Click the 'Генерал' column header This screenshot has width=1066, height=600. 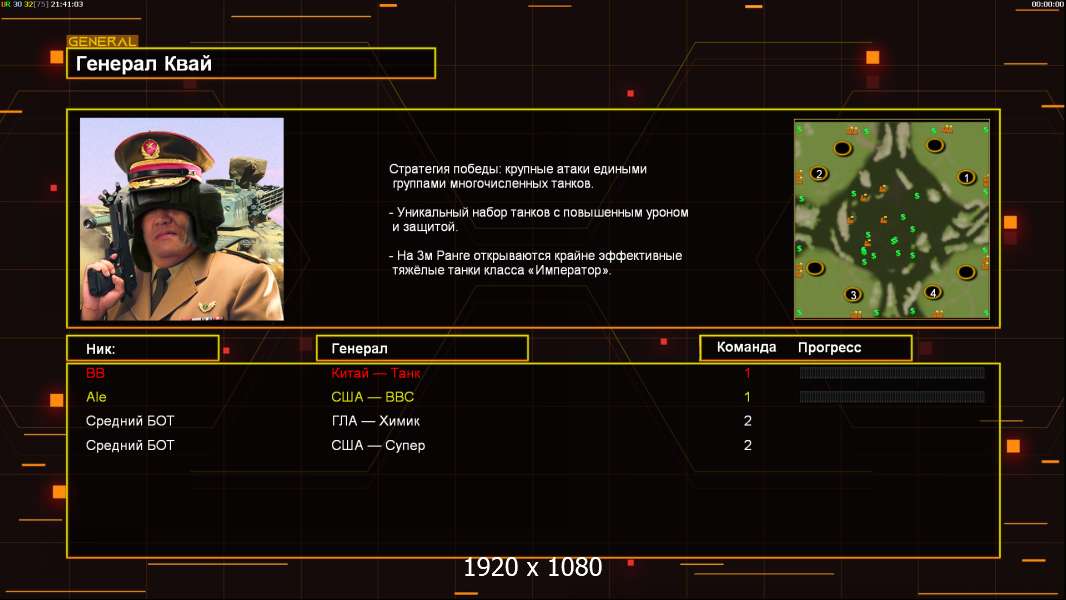pos(422,349)
